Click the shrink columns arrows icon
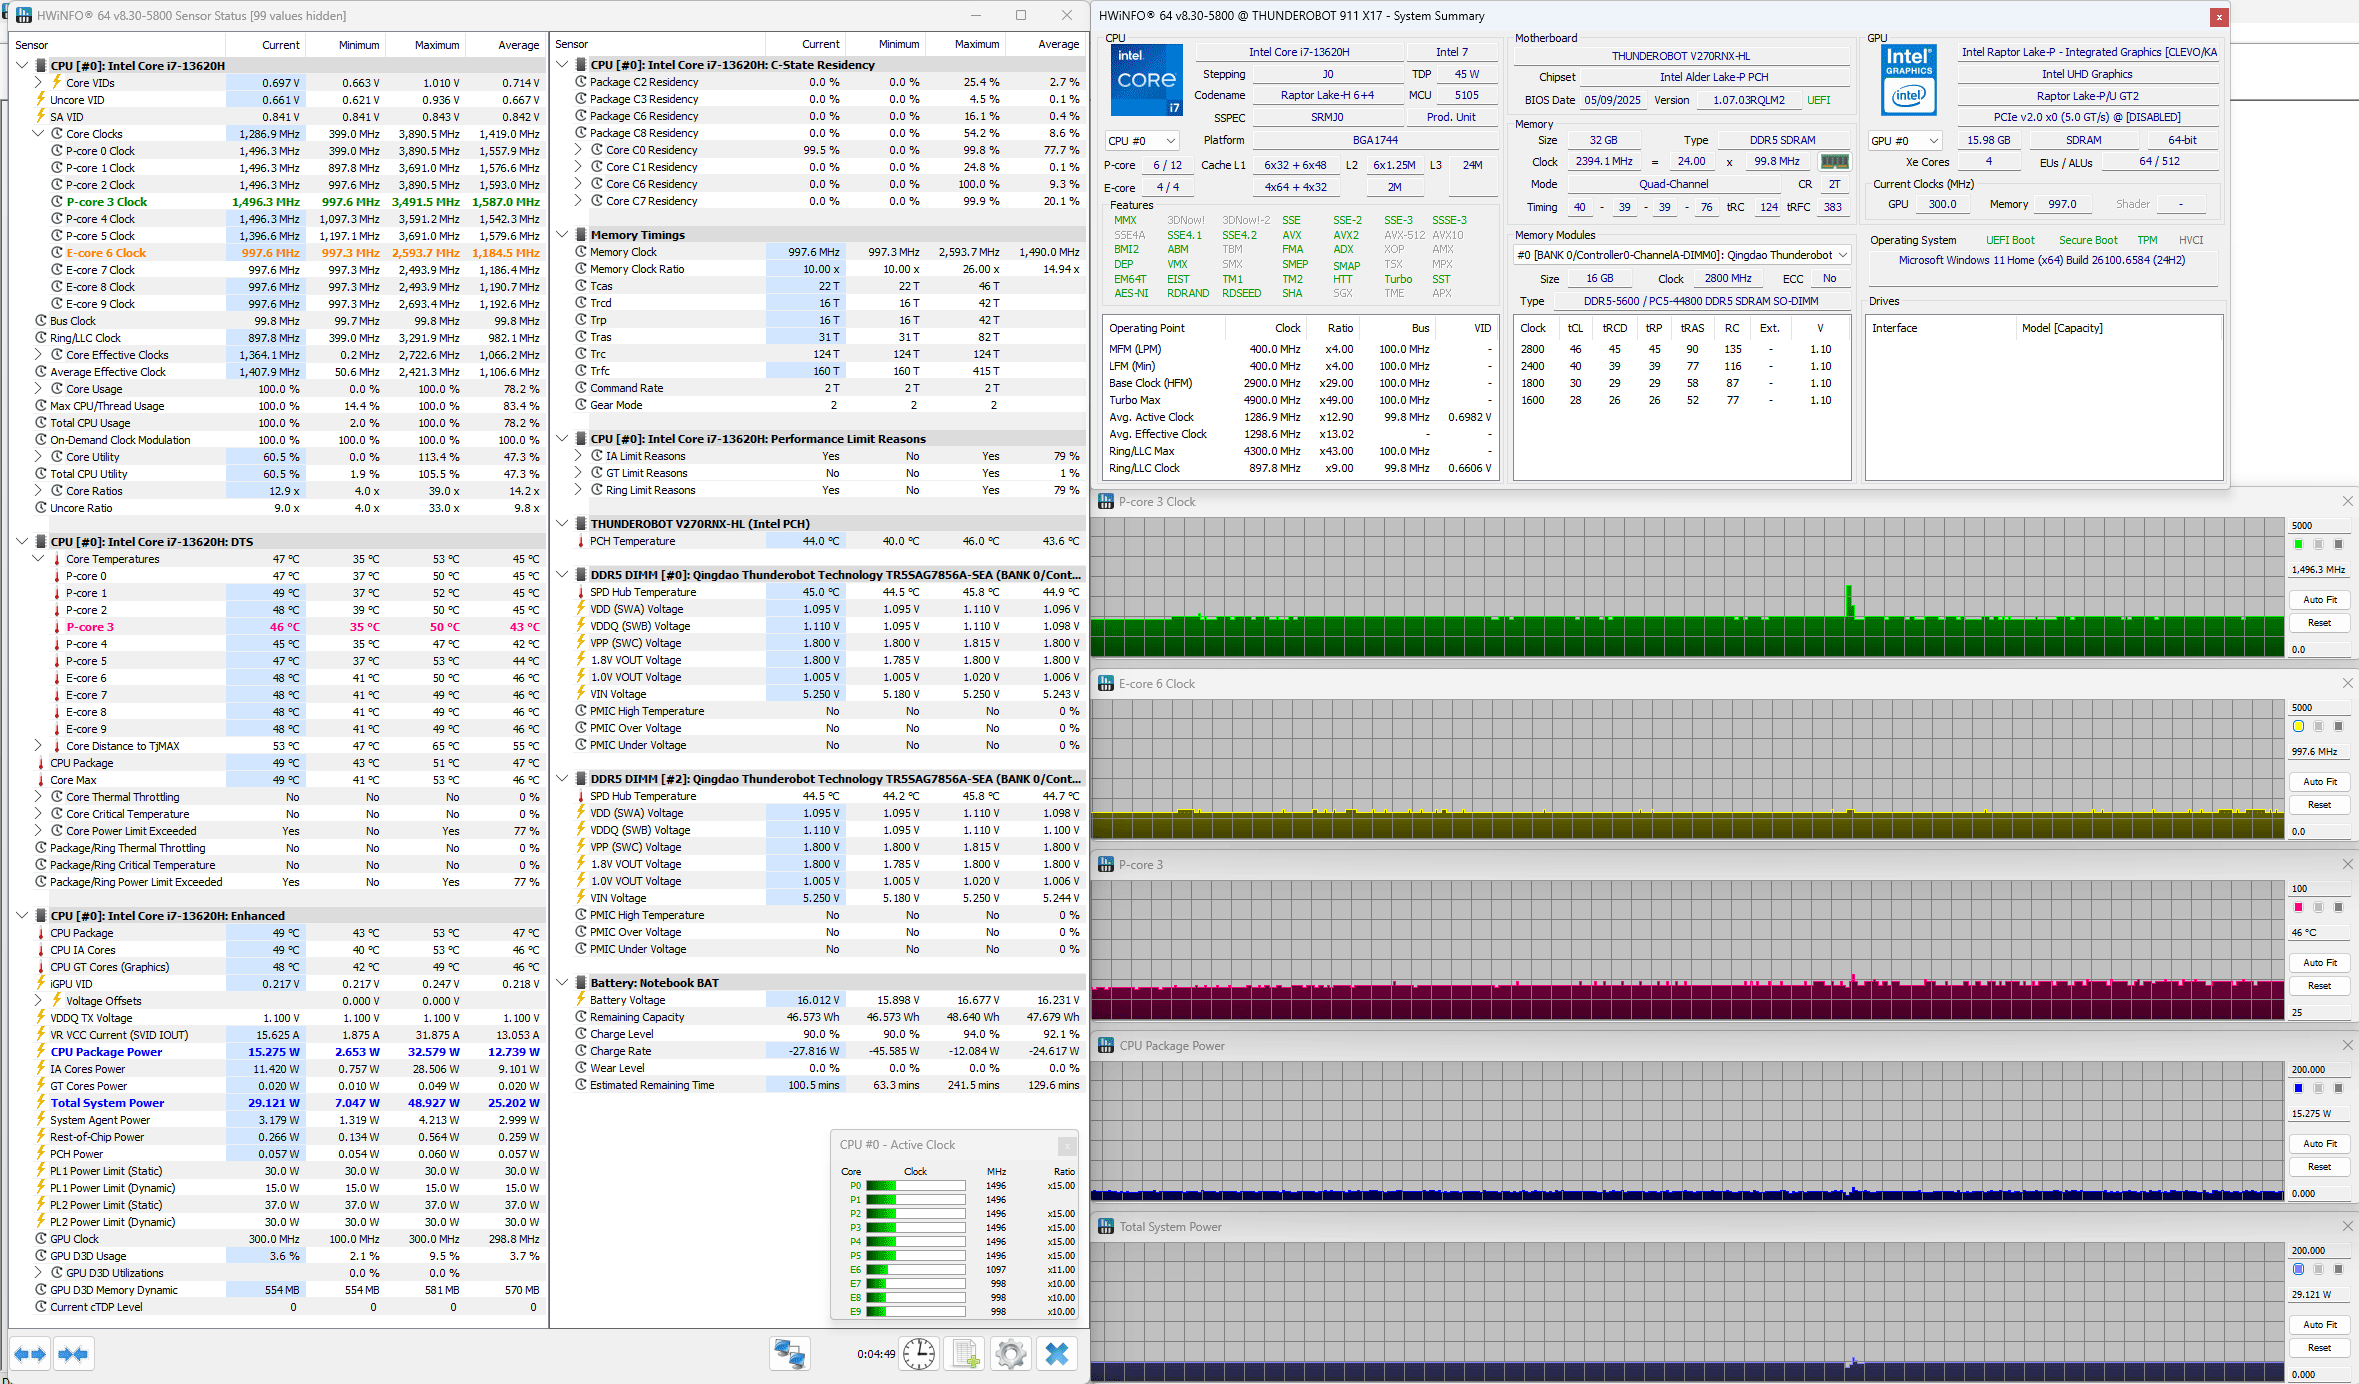 [73, 1354]
